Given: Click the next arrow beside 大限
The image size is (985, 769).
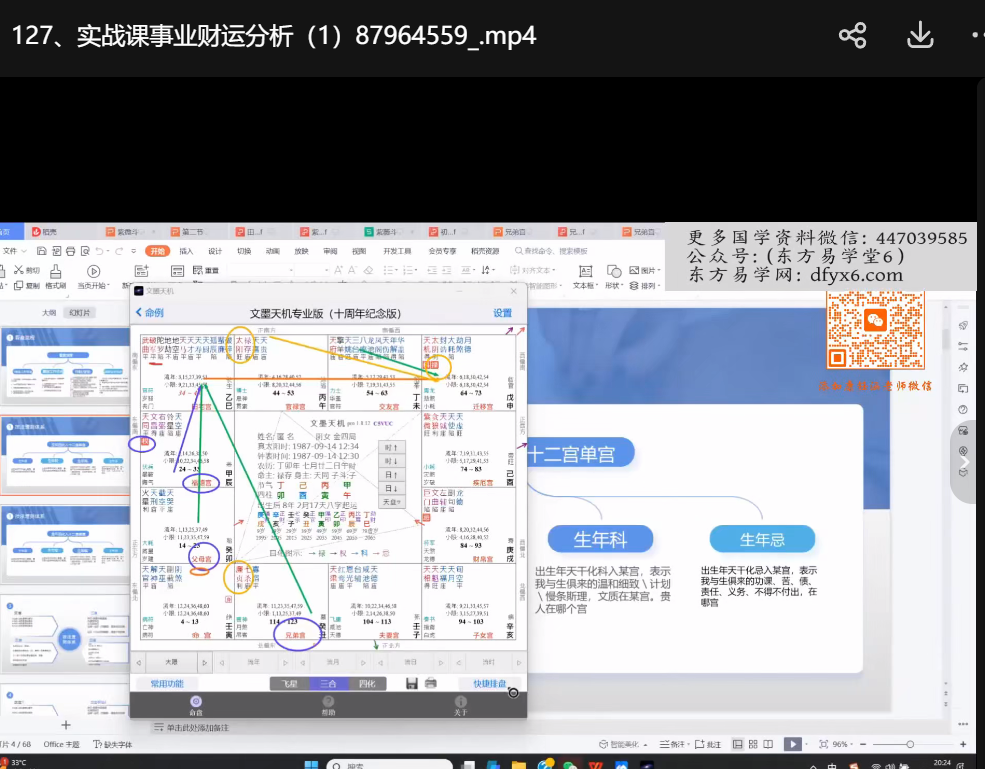Looking at the screenshot, I should 205,662.
